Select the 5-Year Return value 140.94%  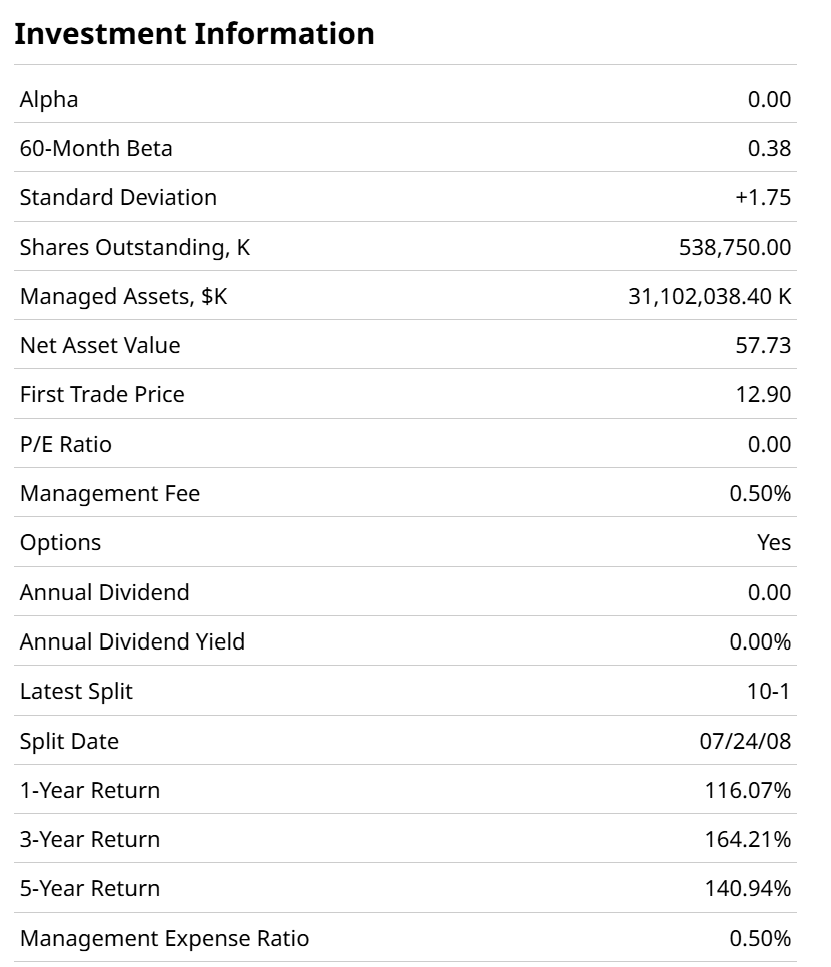(748, 889)
